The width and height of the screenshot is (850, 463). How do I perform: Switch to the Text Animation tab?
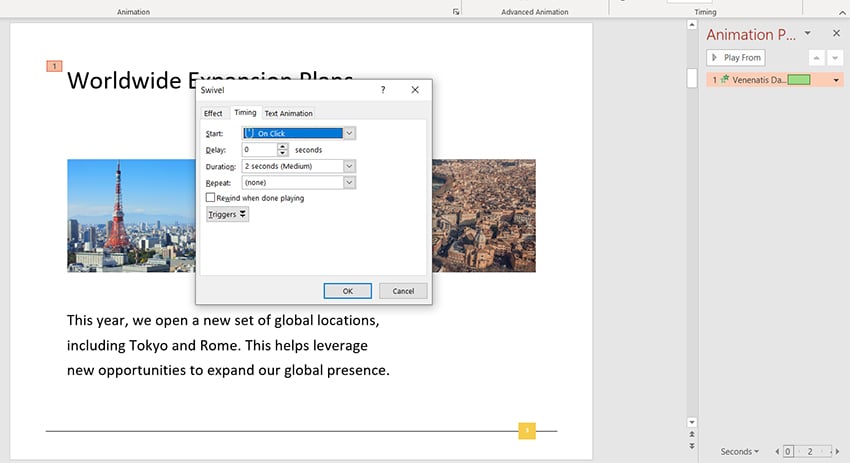tap(288, 113)
